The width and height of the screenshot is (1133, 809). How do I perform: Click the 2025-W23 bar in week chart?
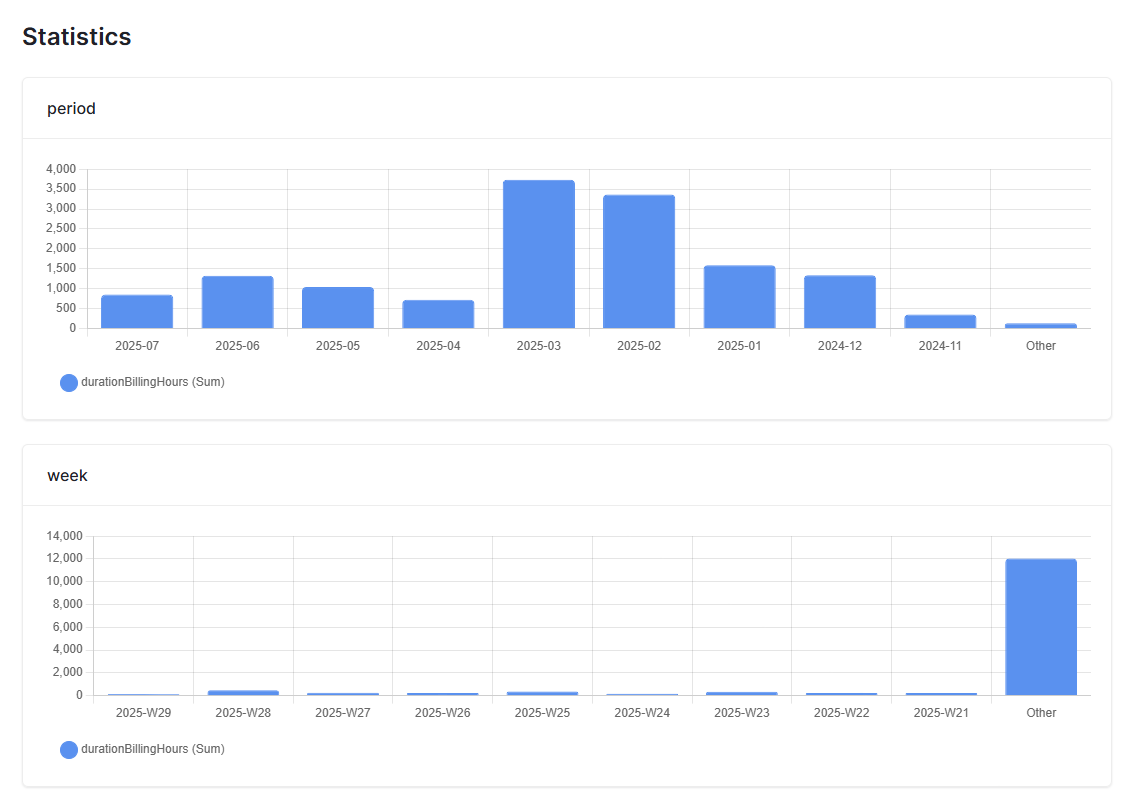click(741, 693)
